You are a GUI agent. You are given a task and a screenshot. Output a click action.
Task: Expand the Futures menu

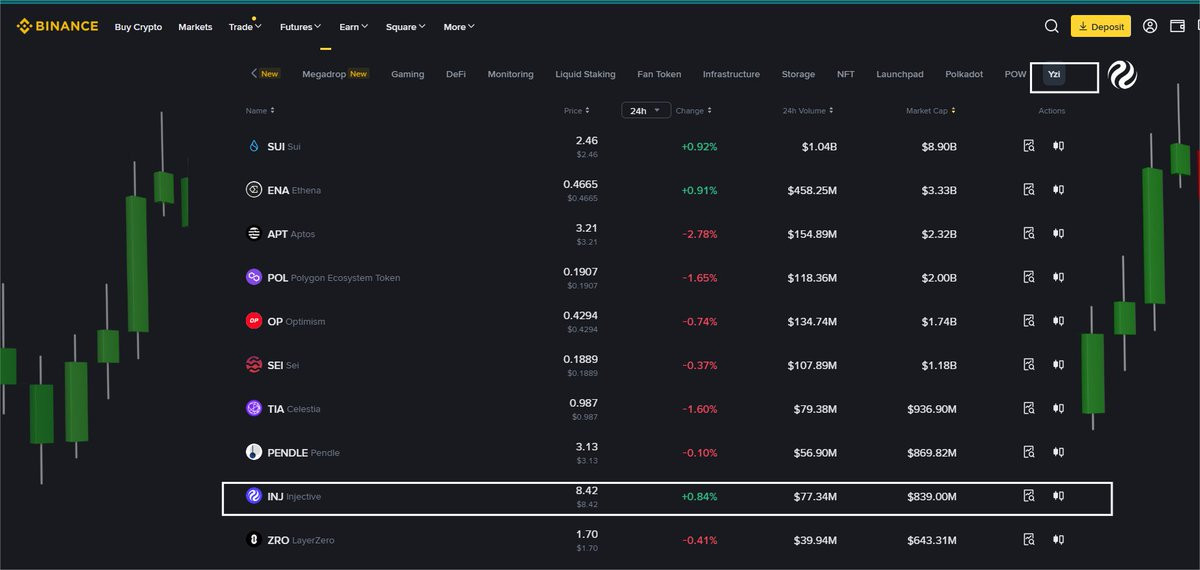point(300,27)
